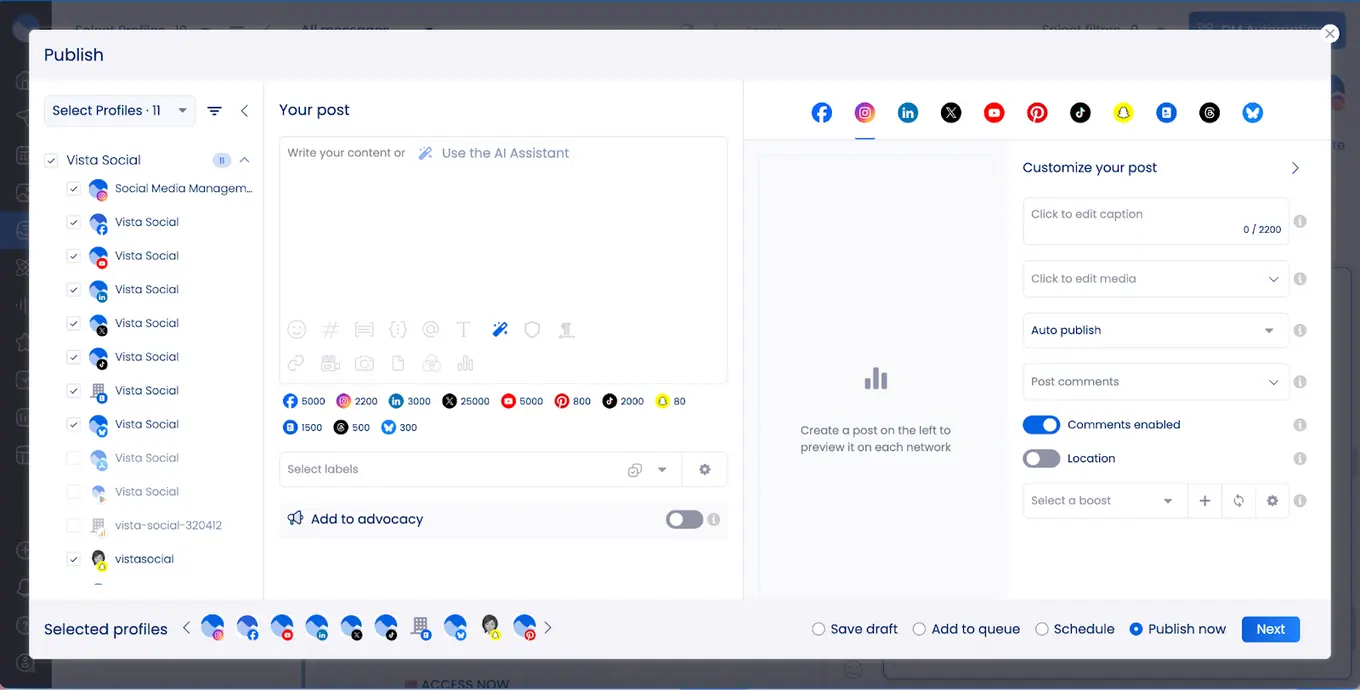Open the emoji picker in the post editor

point(296,329)
